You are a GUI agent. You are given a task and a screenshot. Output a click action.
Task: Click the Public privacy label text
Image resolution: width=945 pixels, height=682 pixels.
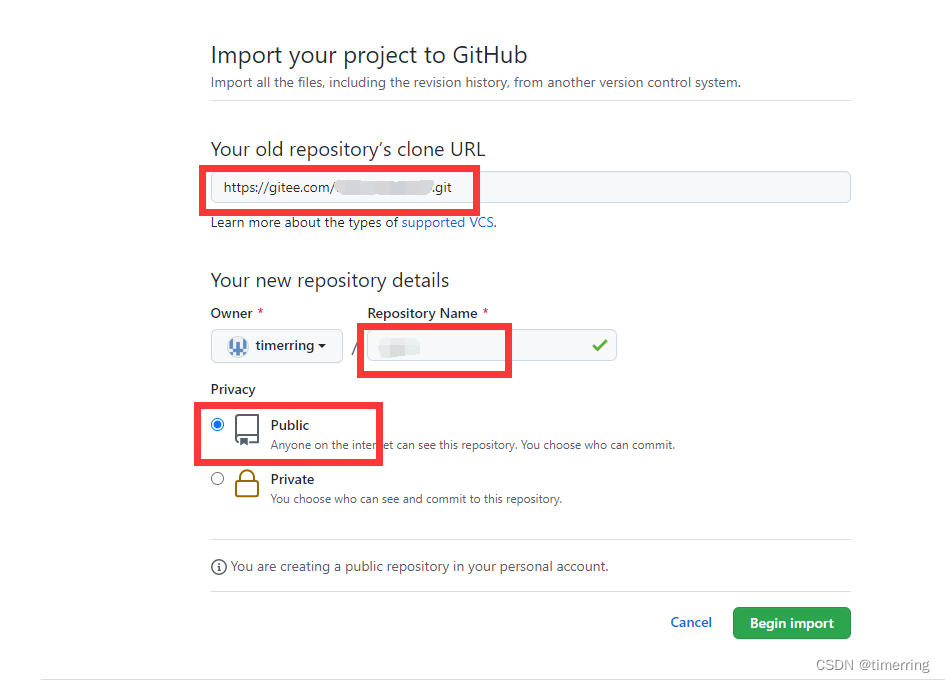click(x=290, y=425)
